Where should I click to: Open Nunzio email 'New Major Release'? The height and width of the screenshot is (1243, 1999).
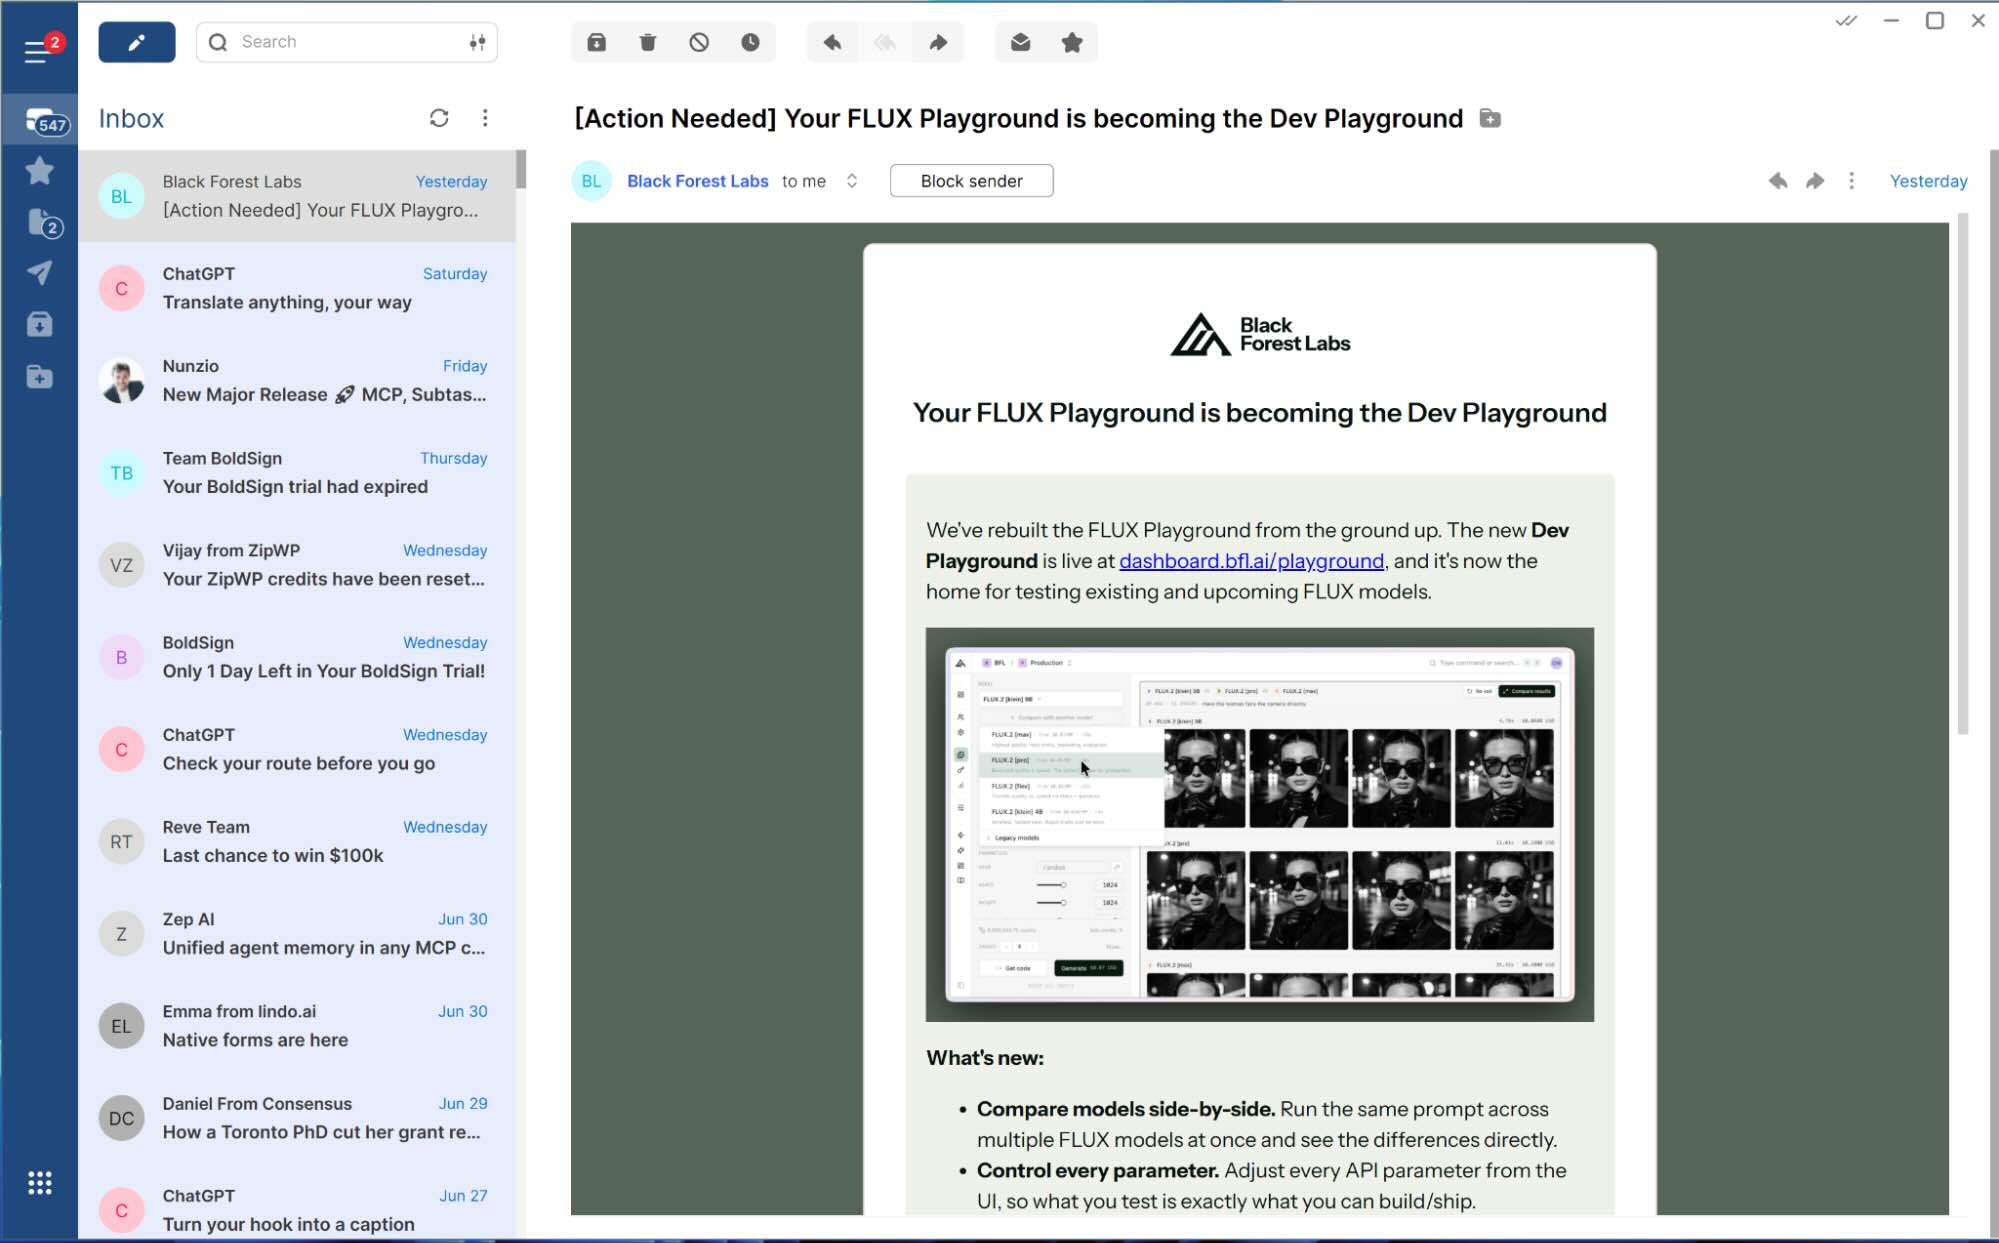[297, 380]
